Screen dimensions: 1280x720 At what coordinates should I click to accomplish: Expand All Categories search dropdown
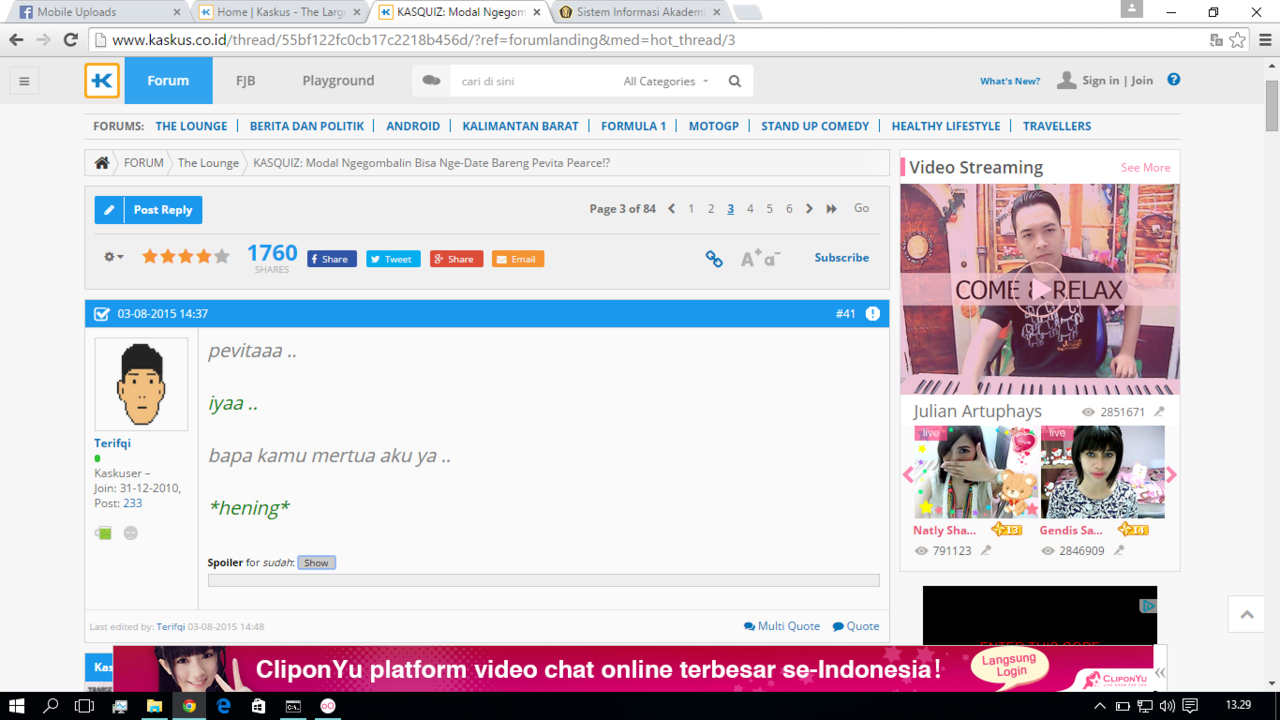pos(666,81)
